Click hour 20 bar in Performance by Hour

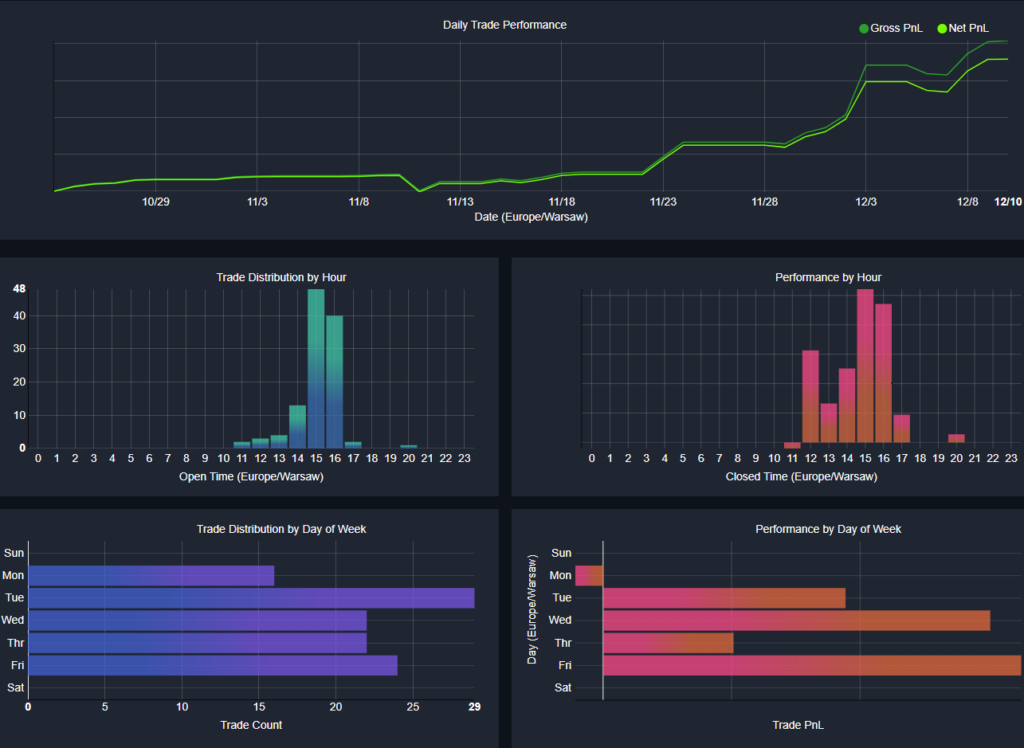956,438
